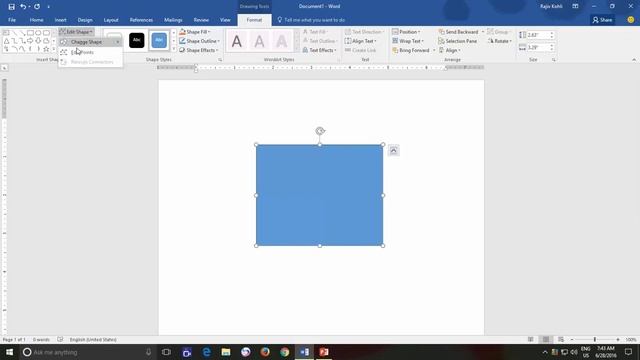This screenshot has height=360, width=640.
Task: Choose Edit Points from the menu
Action: tap(90, 52)
